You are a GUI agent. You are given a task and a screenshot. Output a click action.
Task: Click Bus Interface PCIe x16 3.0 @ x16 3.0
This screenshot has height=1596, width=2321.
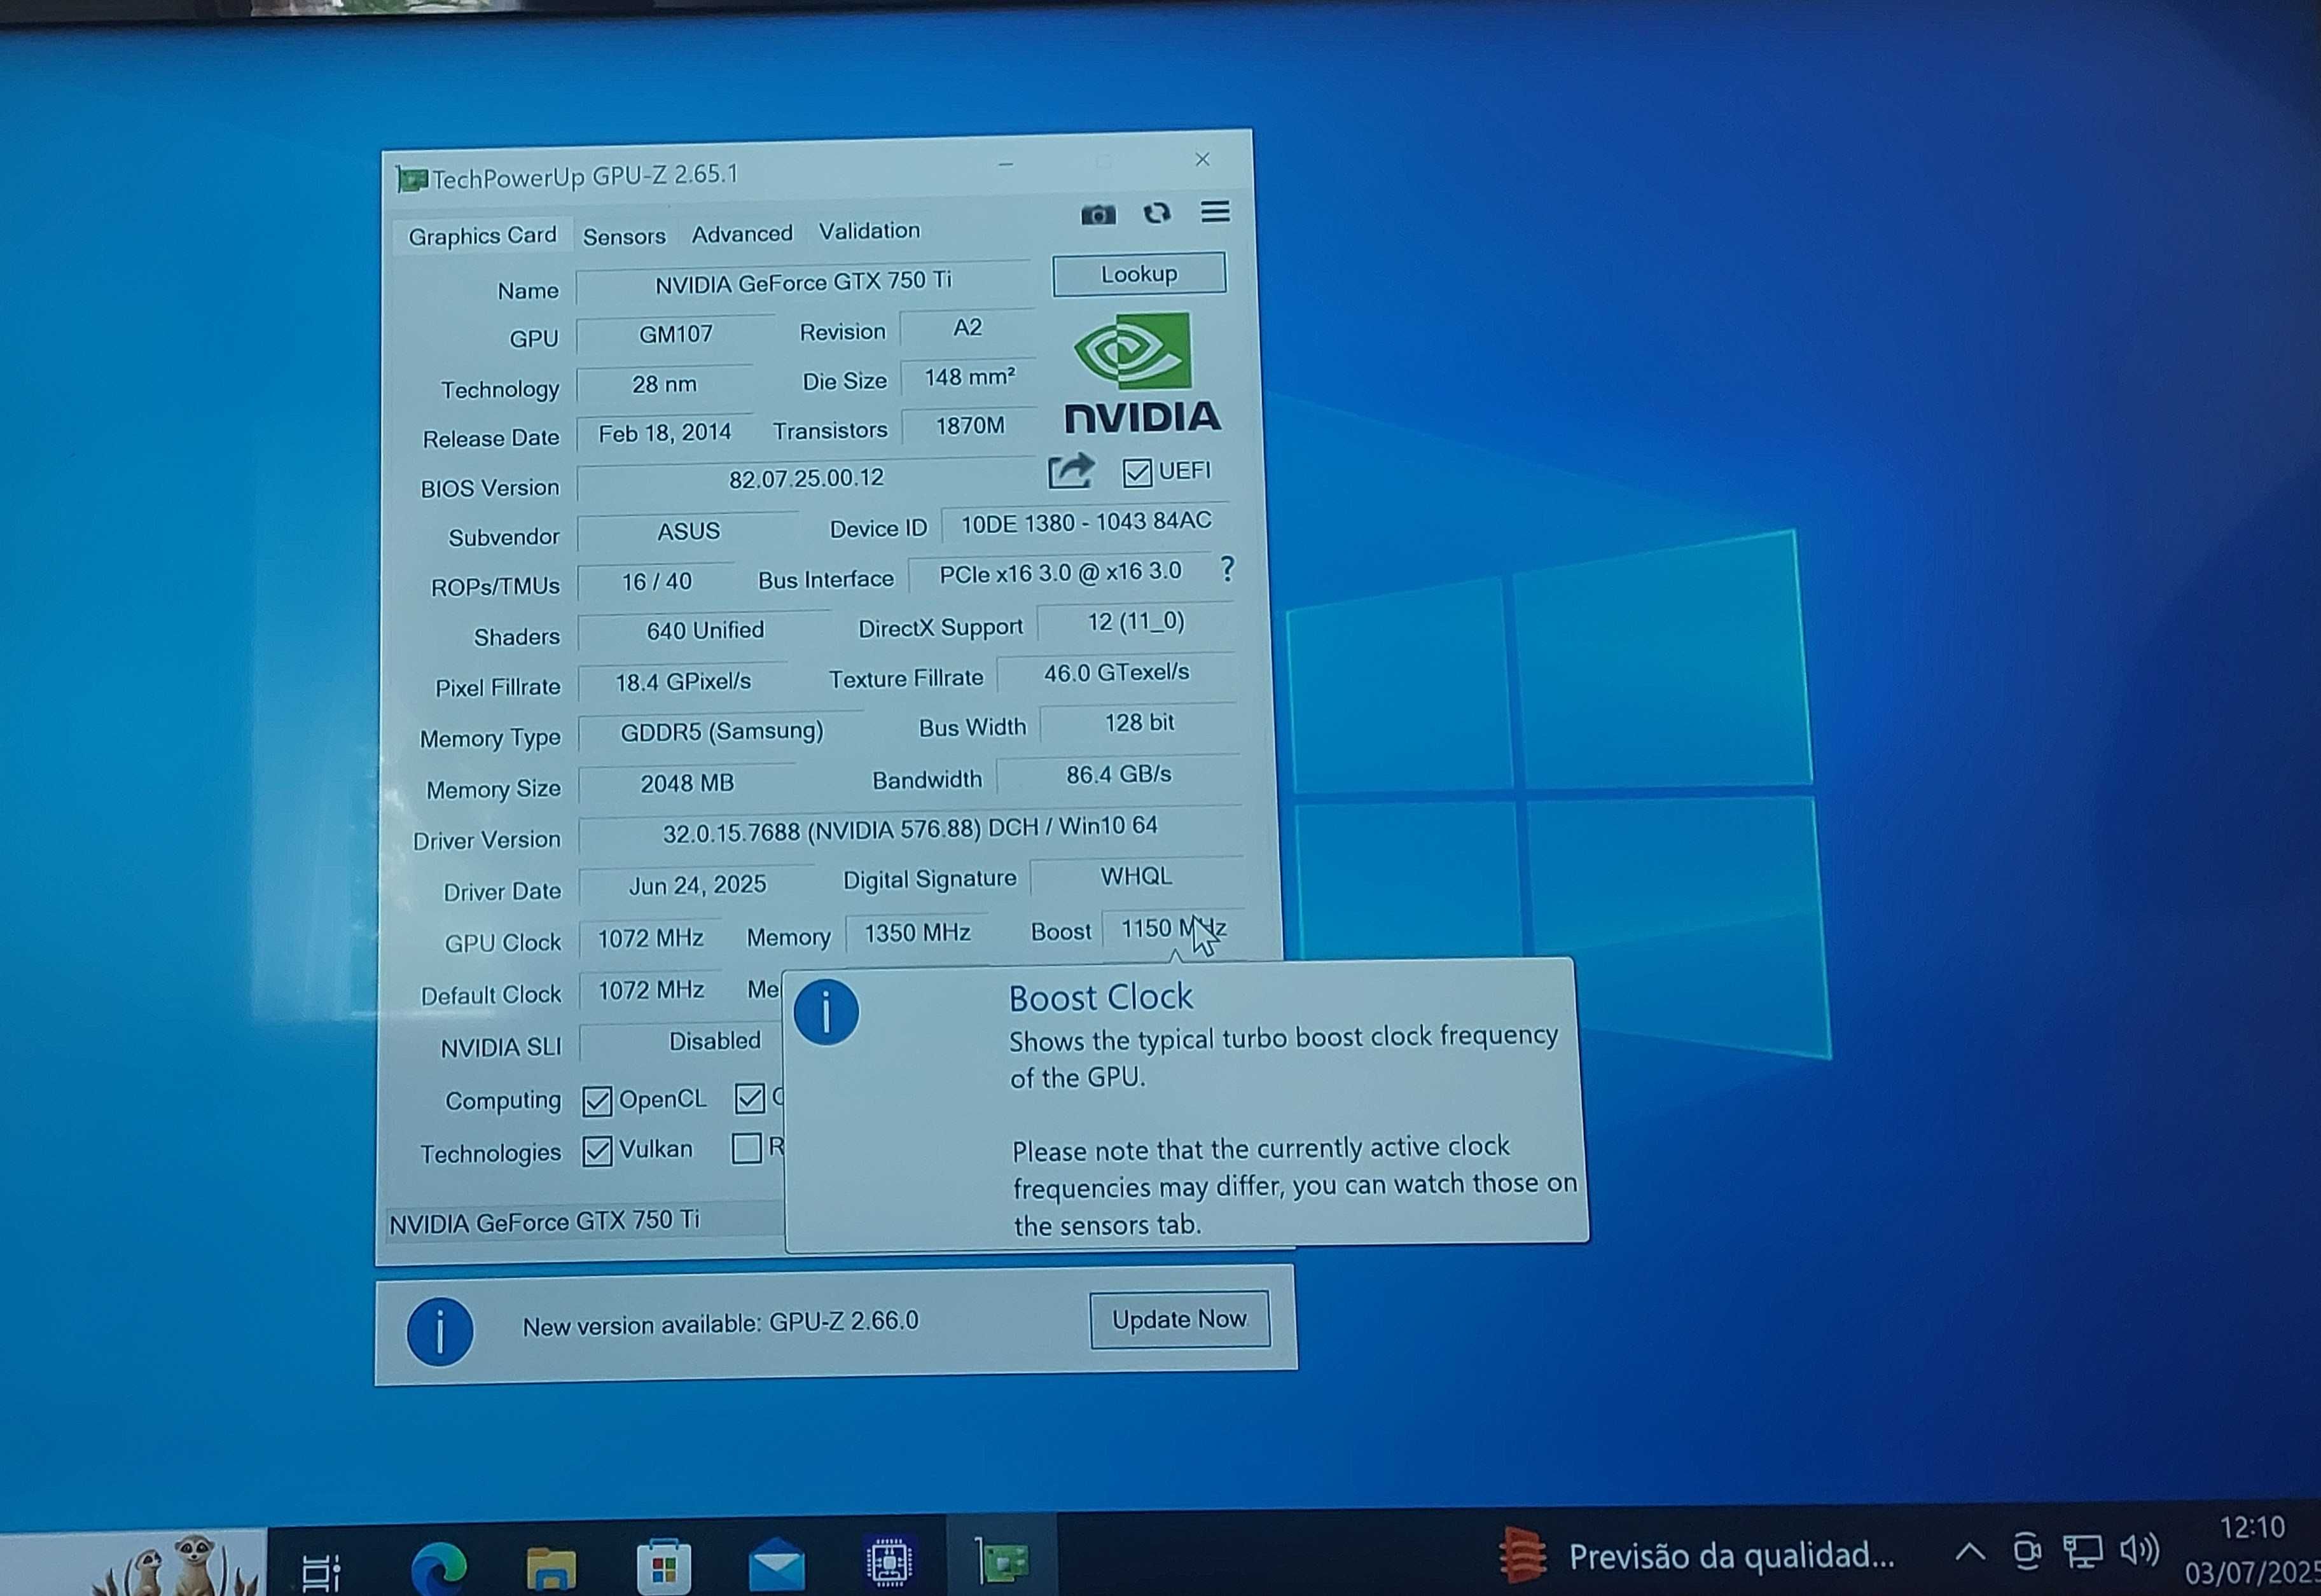coord(1060,573)
